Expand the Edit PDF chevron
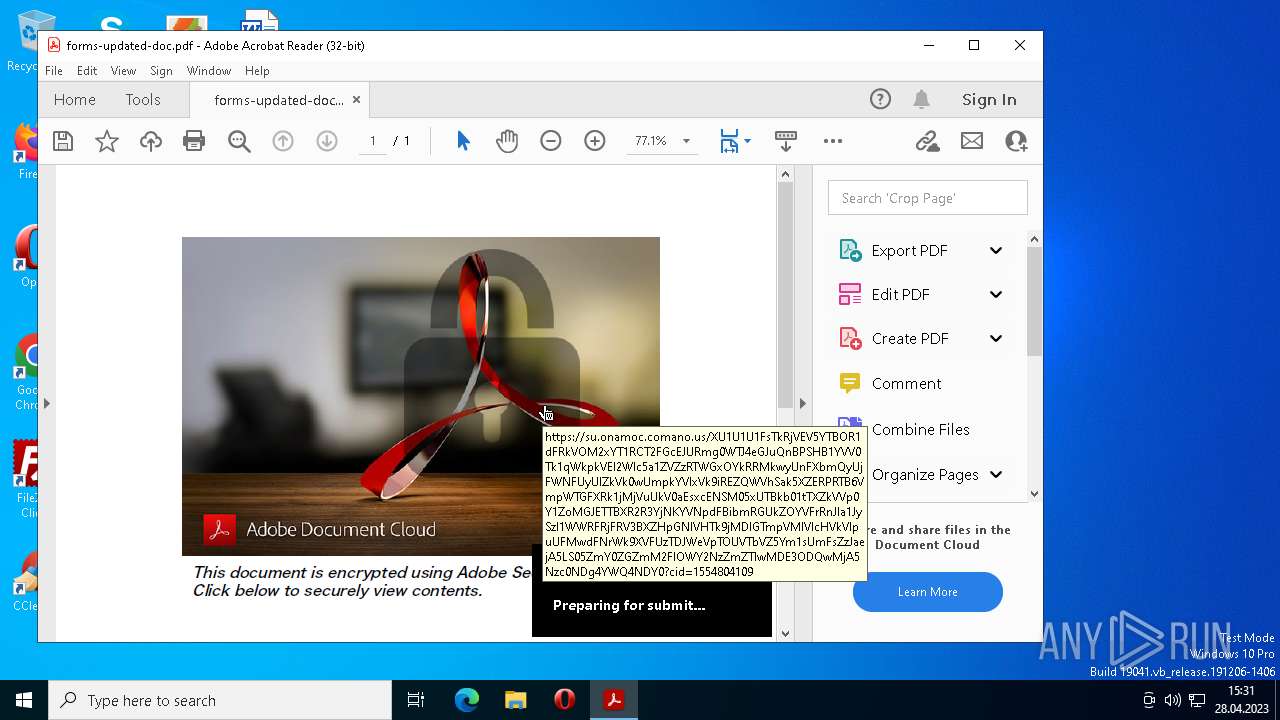Screen dimensions: 1280x720 [x=996, y=295]
